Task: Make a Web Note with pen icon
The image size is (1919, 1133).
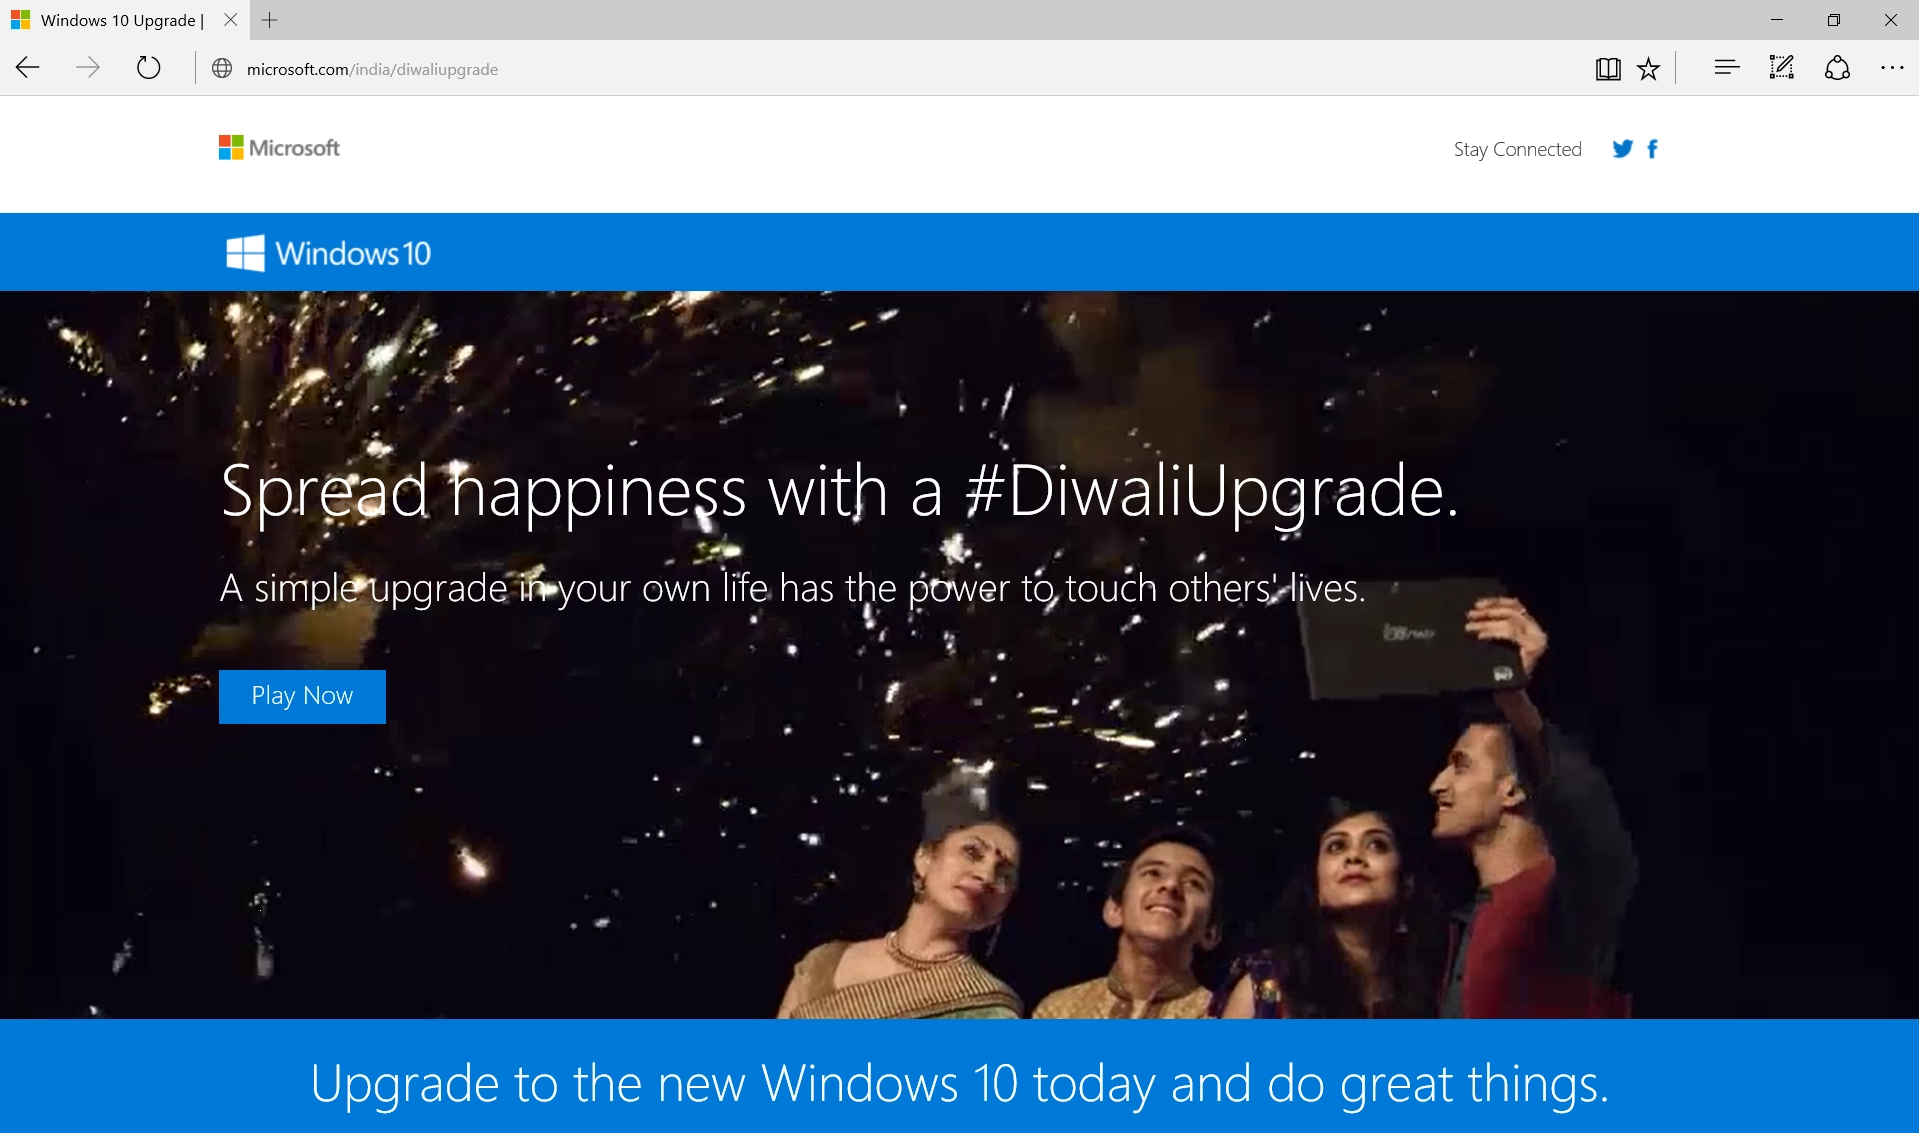Action: click(x=1781, y=68)
